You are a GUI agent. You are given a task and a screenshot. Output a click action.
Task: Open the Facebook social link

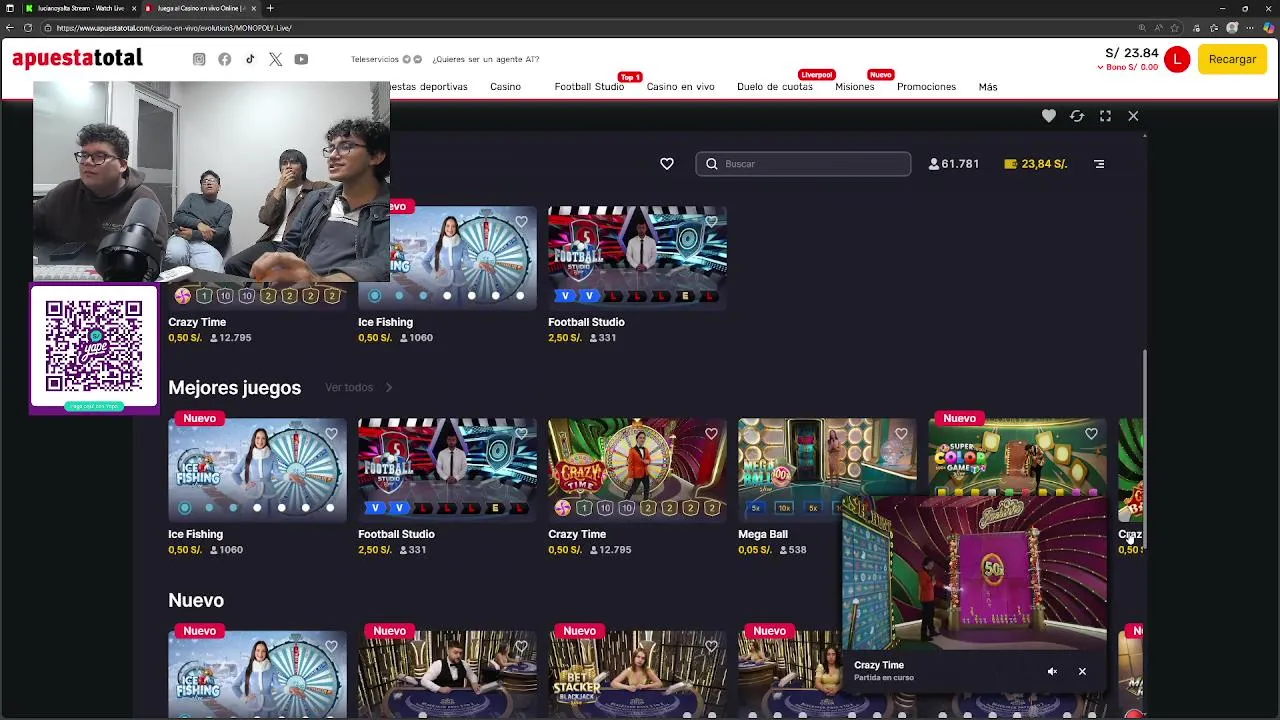coord(224,59)
